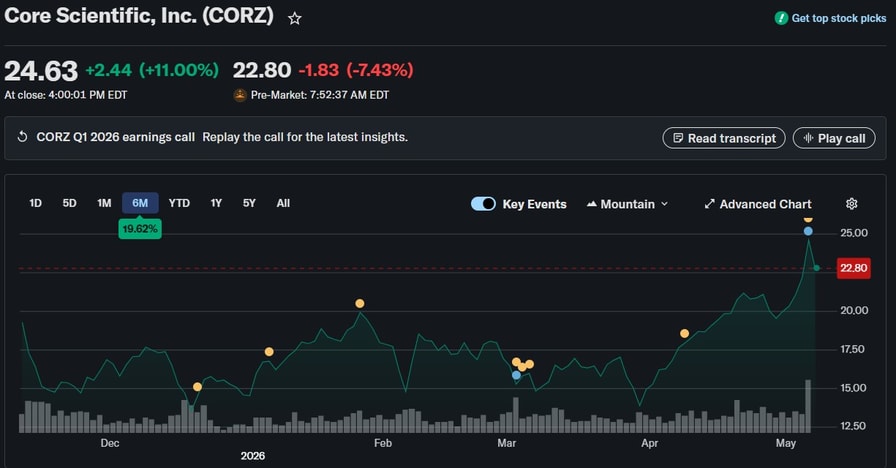This screenshot has height=468, width=896.
Task: Click the yellow event marker in early January 2026
Action: (x=269, y=352)
